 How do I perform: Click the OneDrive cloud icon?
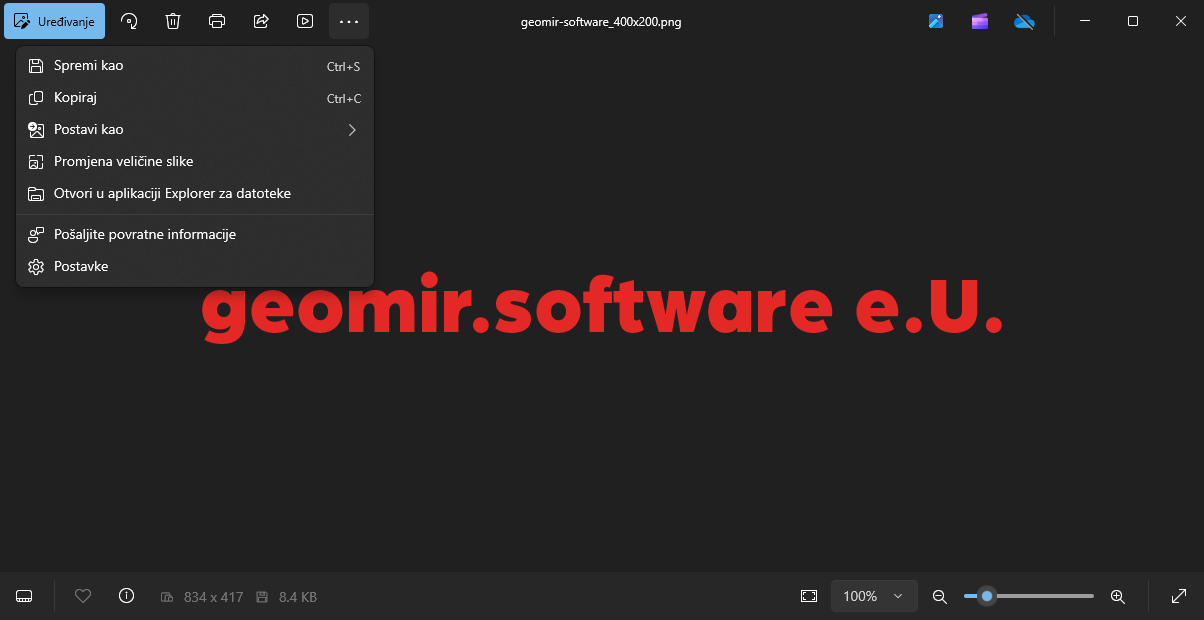pos(1024,21)
